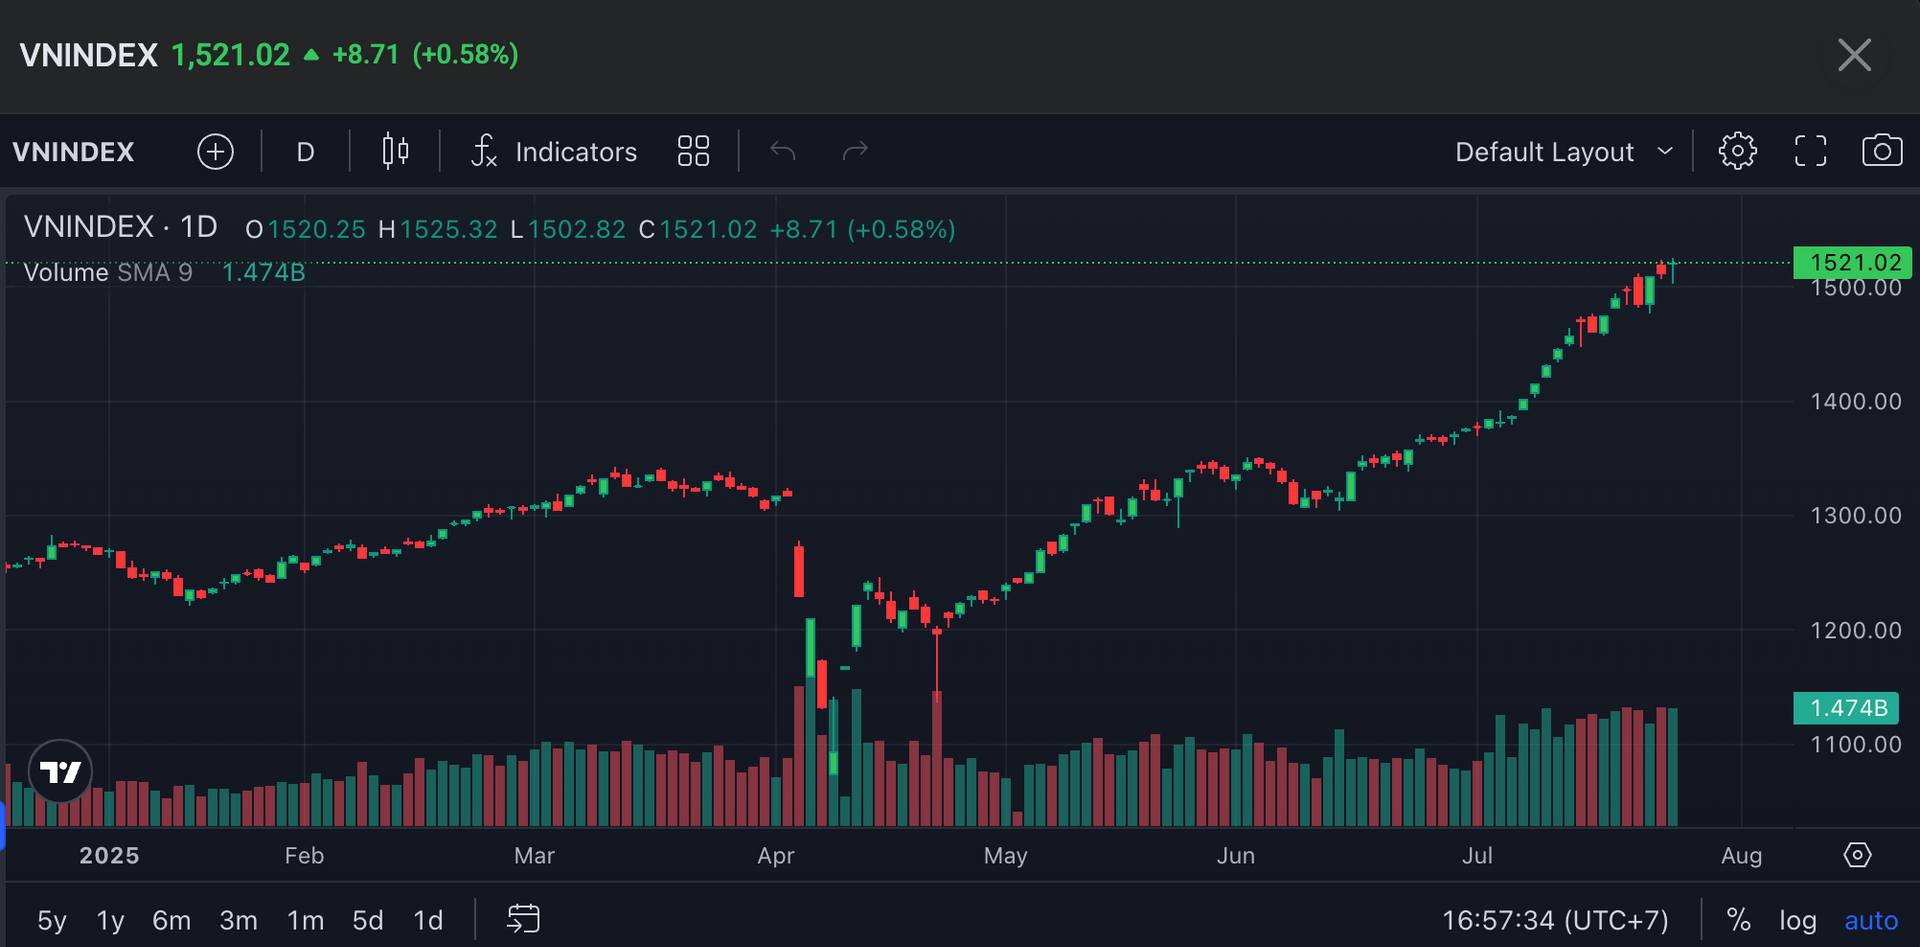Click the 1400.00 price axis label

click(x=1856, y=401)
